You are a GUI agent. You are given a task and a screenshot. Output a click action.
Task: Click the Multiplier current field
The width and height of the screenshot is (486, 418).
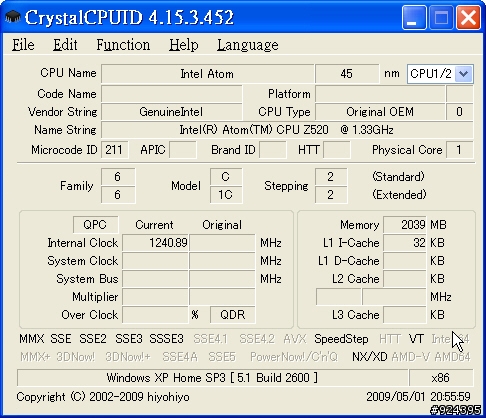(155, 297)
